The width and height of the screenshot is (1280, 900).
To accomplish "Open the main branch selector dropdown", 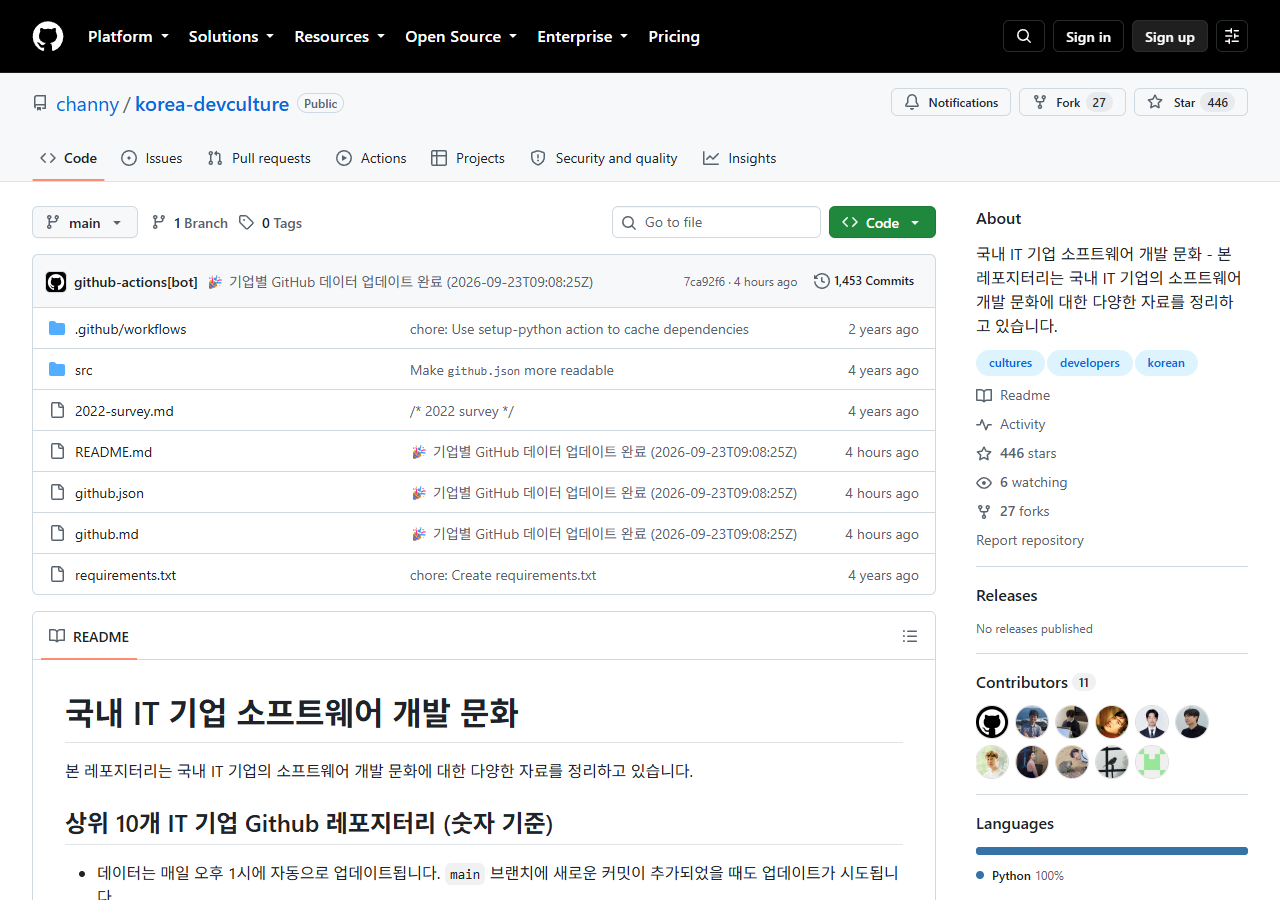I will [85, 222].
